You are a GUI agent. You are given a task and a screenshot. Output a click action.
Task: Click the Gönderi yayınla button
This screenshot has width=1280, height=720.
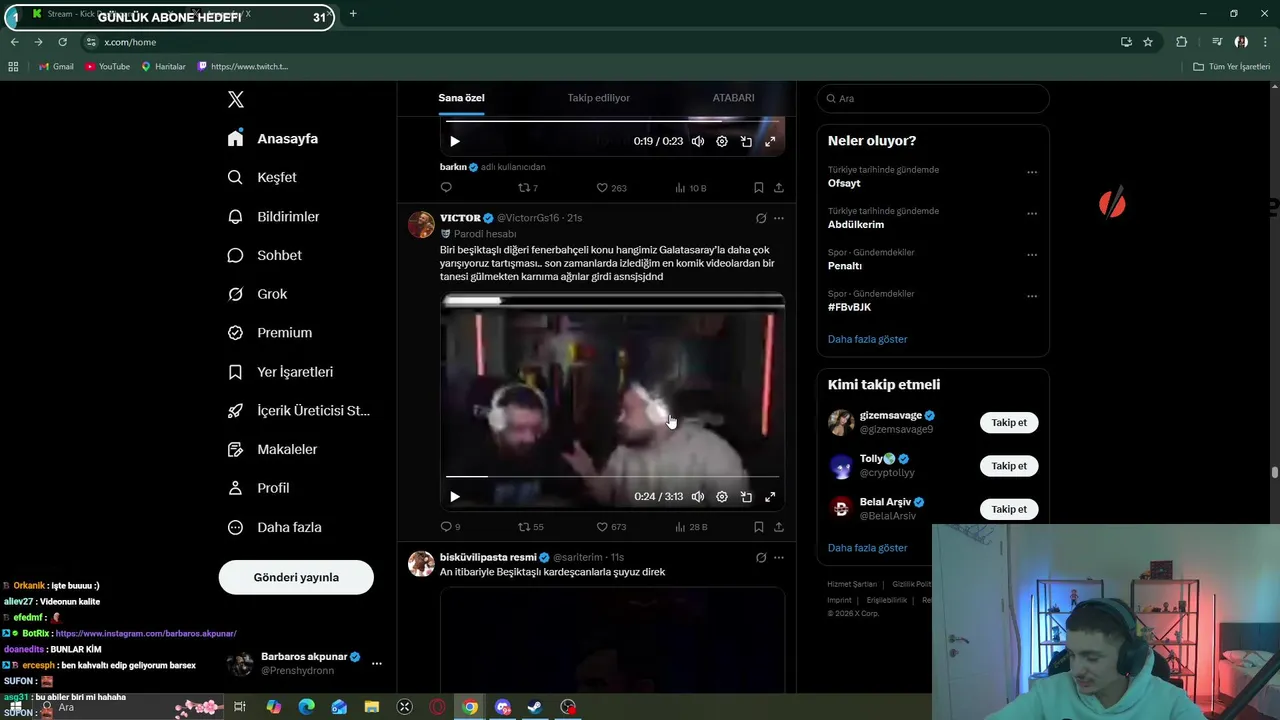296,577
